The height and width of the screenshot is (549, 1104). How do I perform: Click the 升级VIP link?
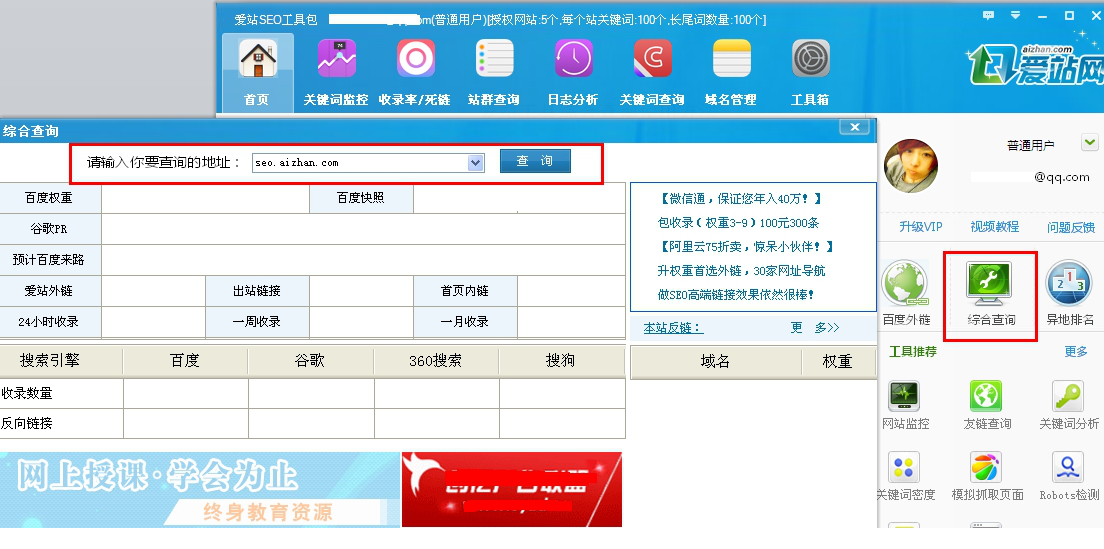[920, 227]
